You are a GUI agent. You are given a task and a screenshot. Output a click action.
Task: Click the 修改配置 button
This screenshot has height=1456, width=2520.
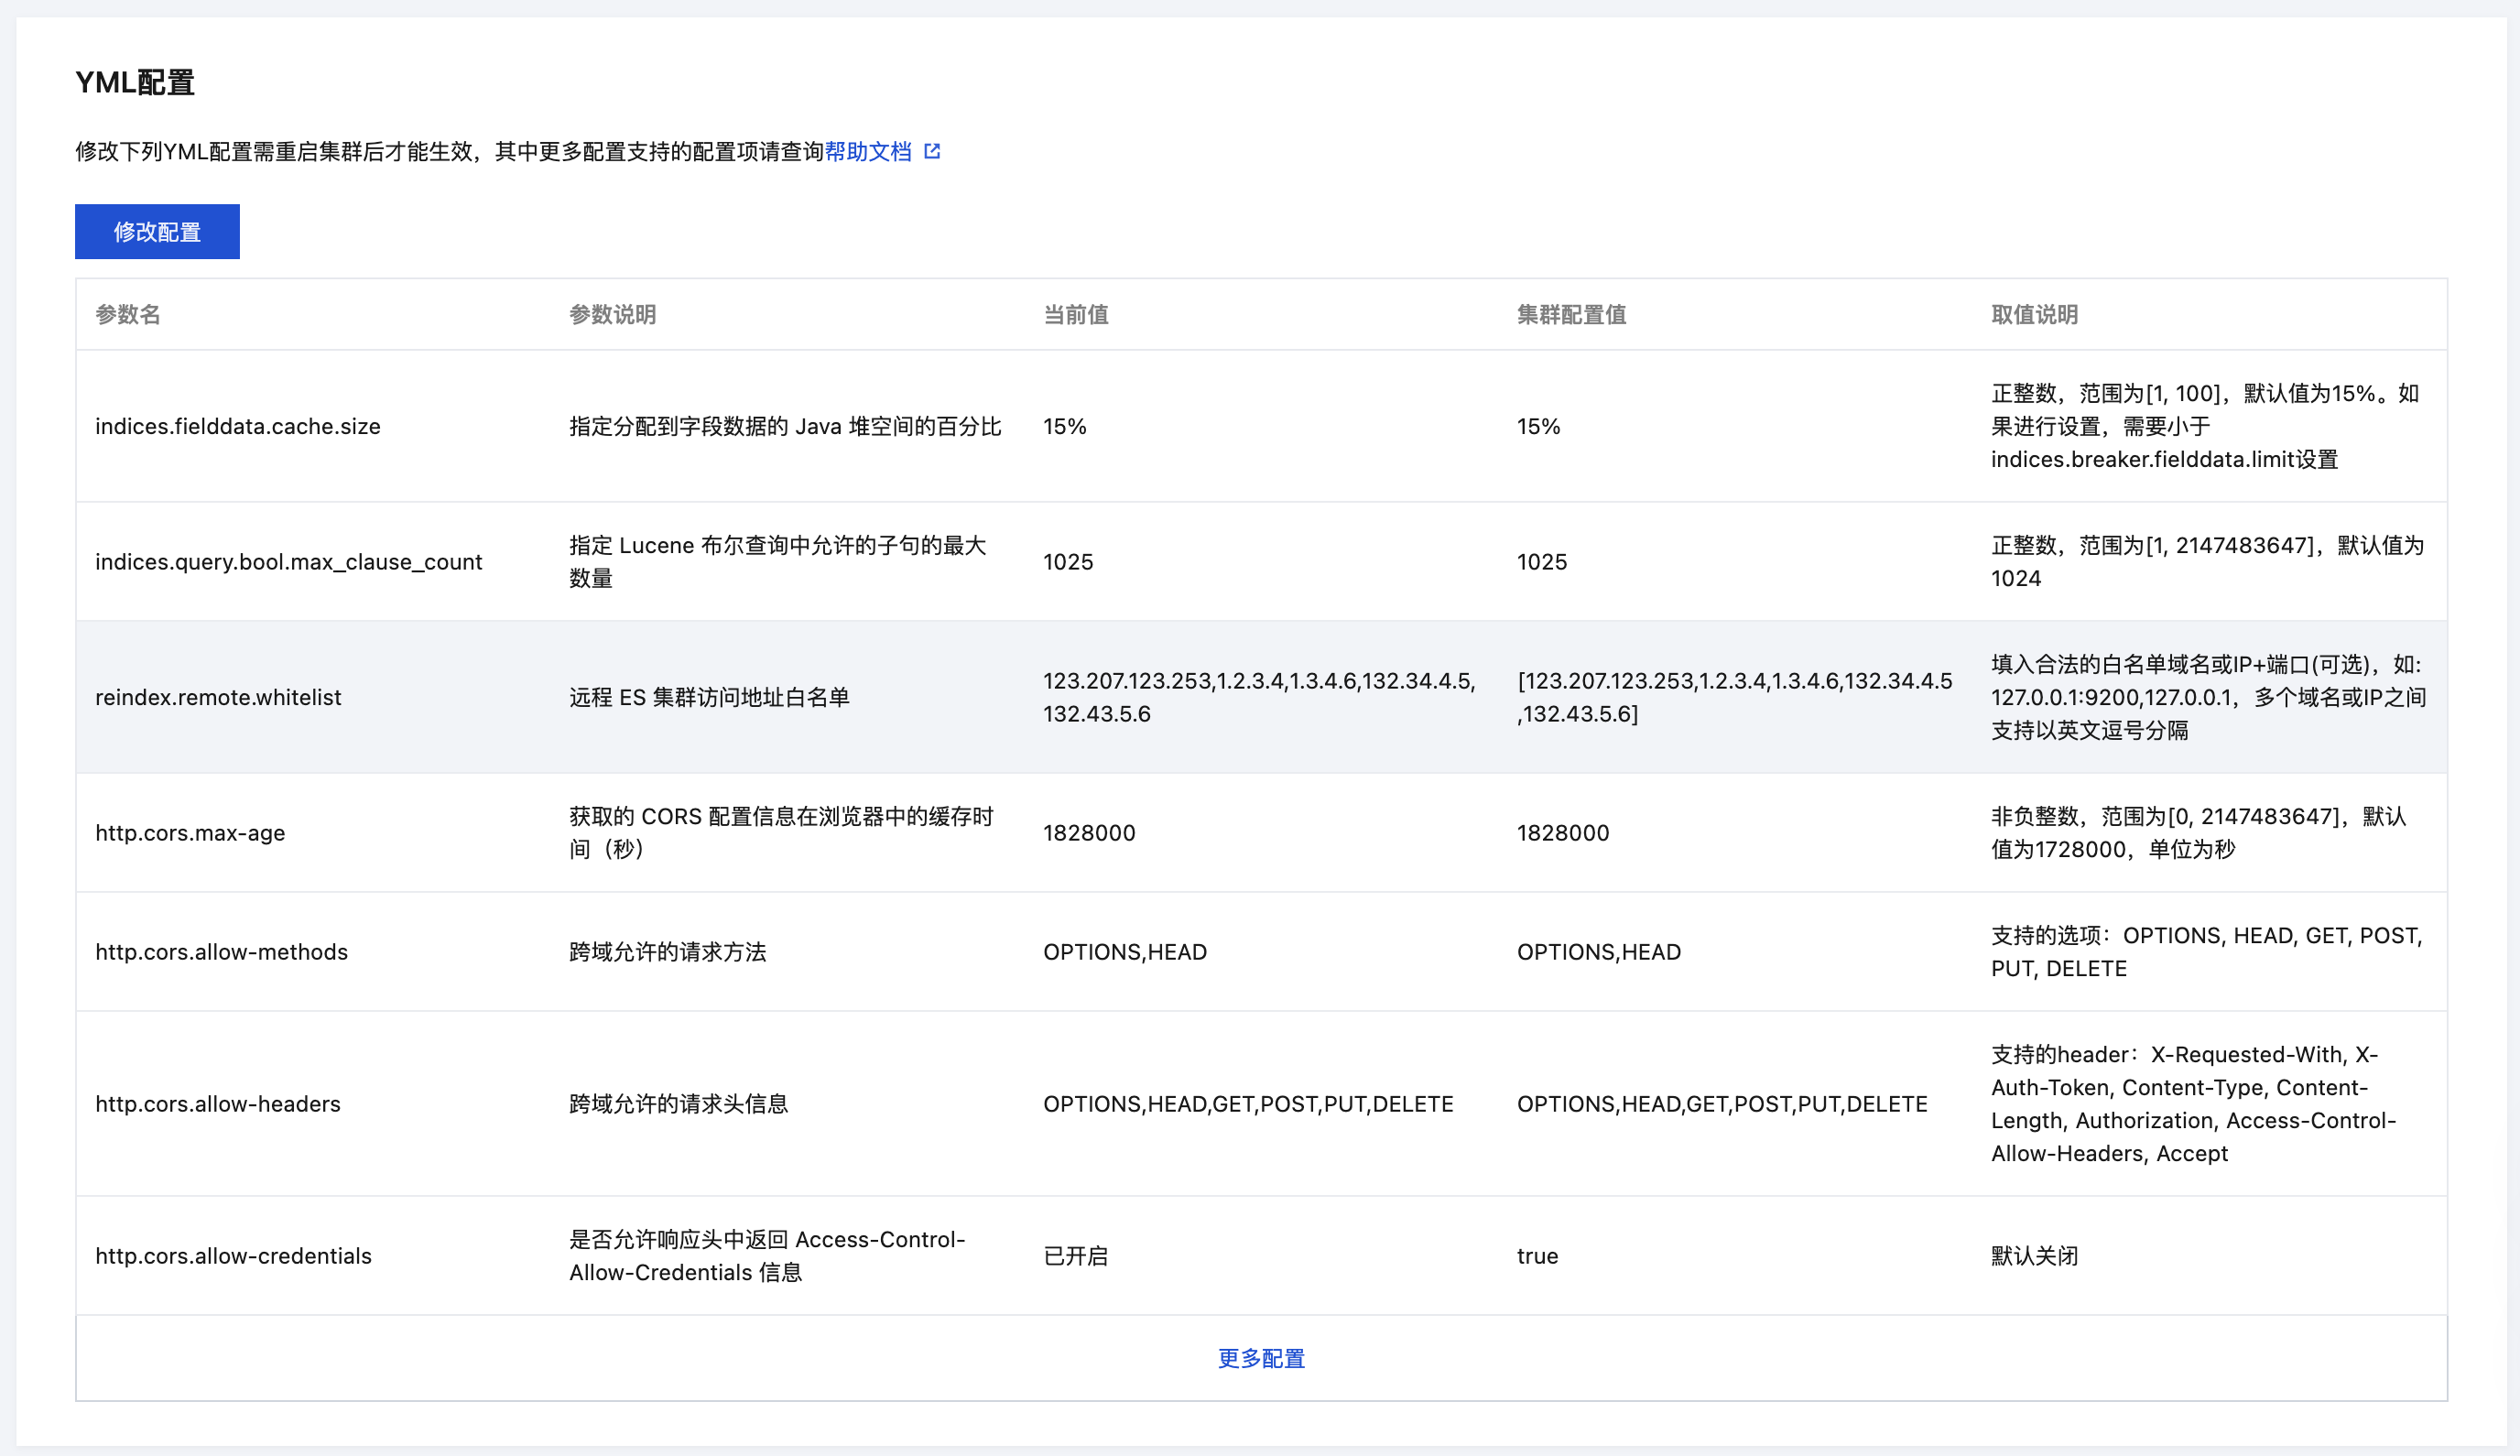click(x=157, y=232)
